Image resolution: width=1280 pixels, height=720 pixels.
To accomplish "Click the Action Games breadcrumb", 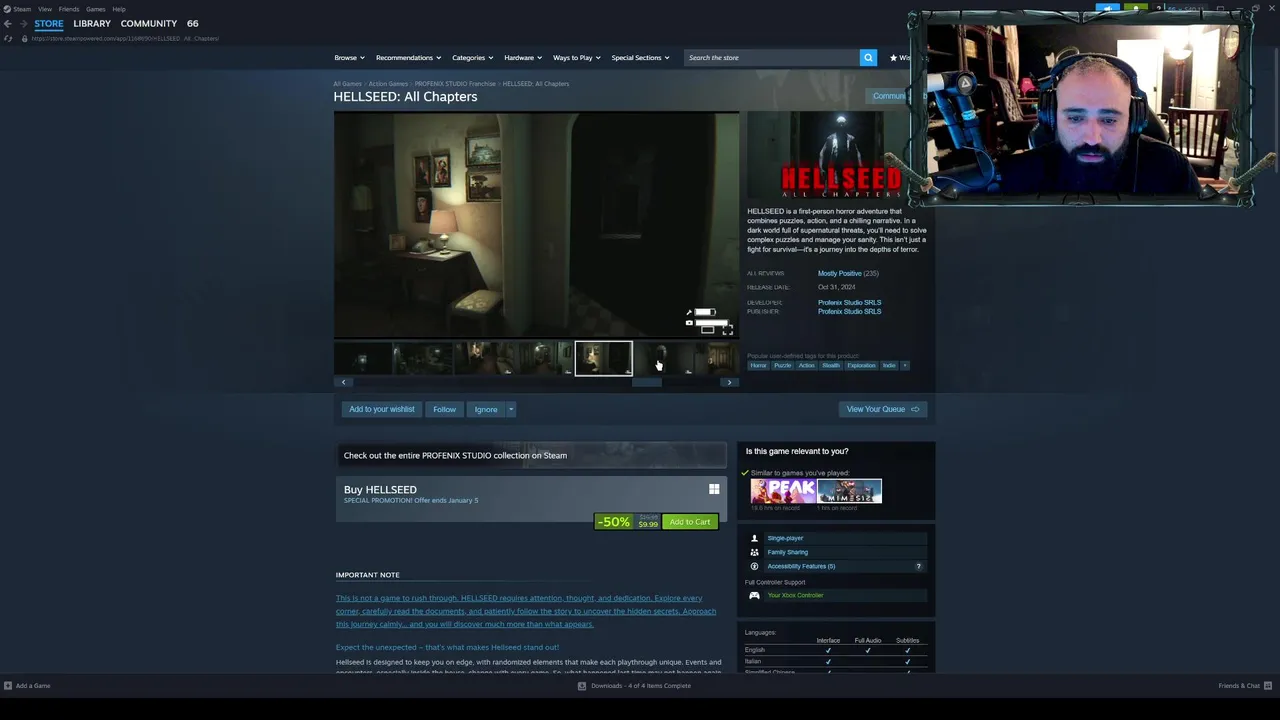I will click(388, 84).
